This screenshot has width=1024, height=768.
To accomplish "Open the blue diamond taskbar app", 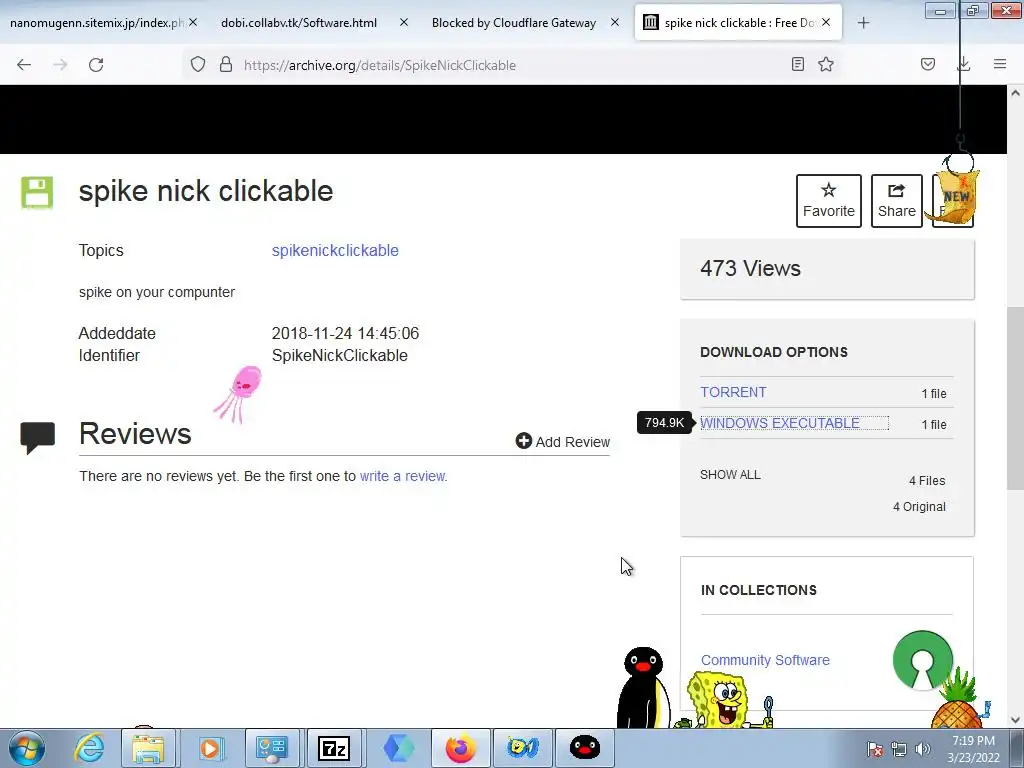I will 398,748.
